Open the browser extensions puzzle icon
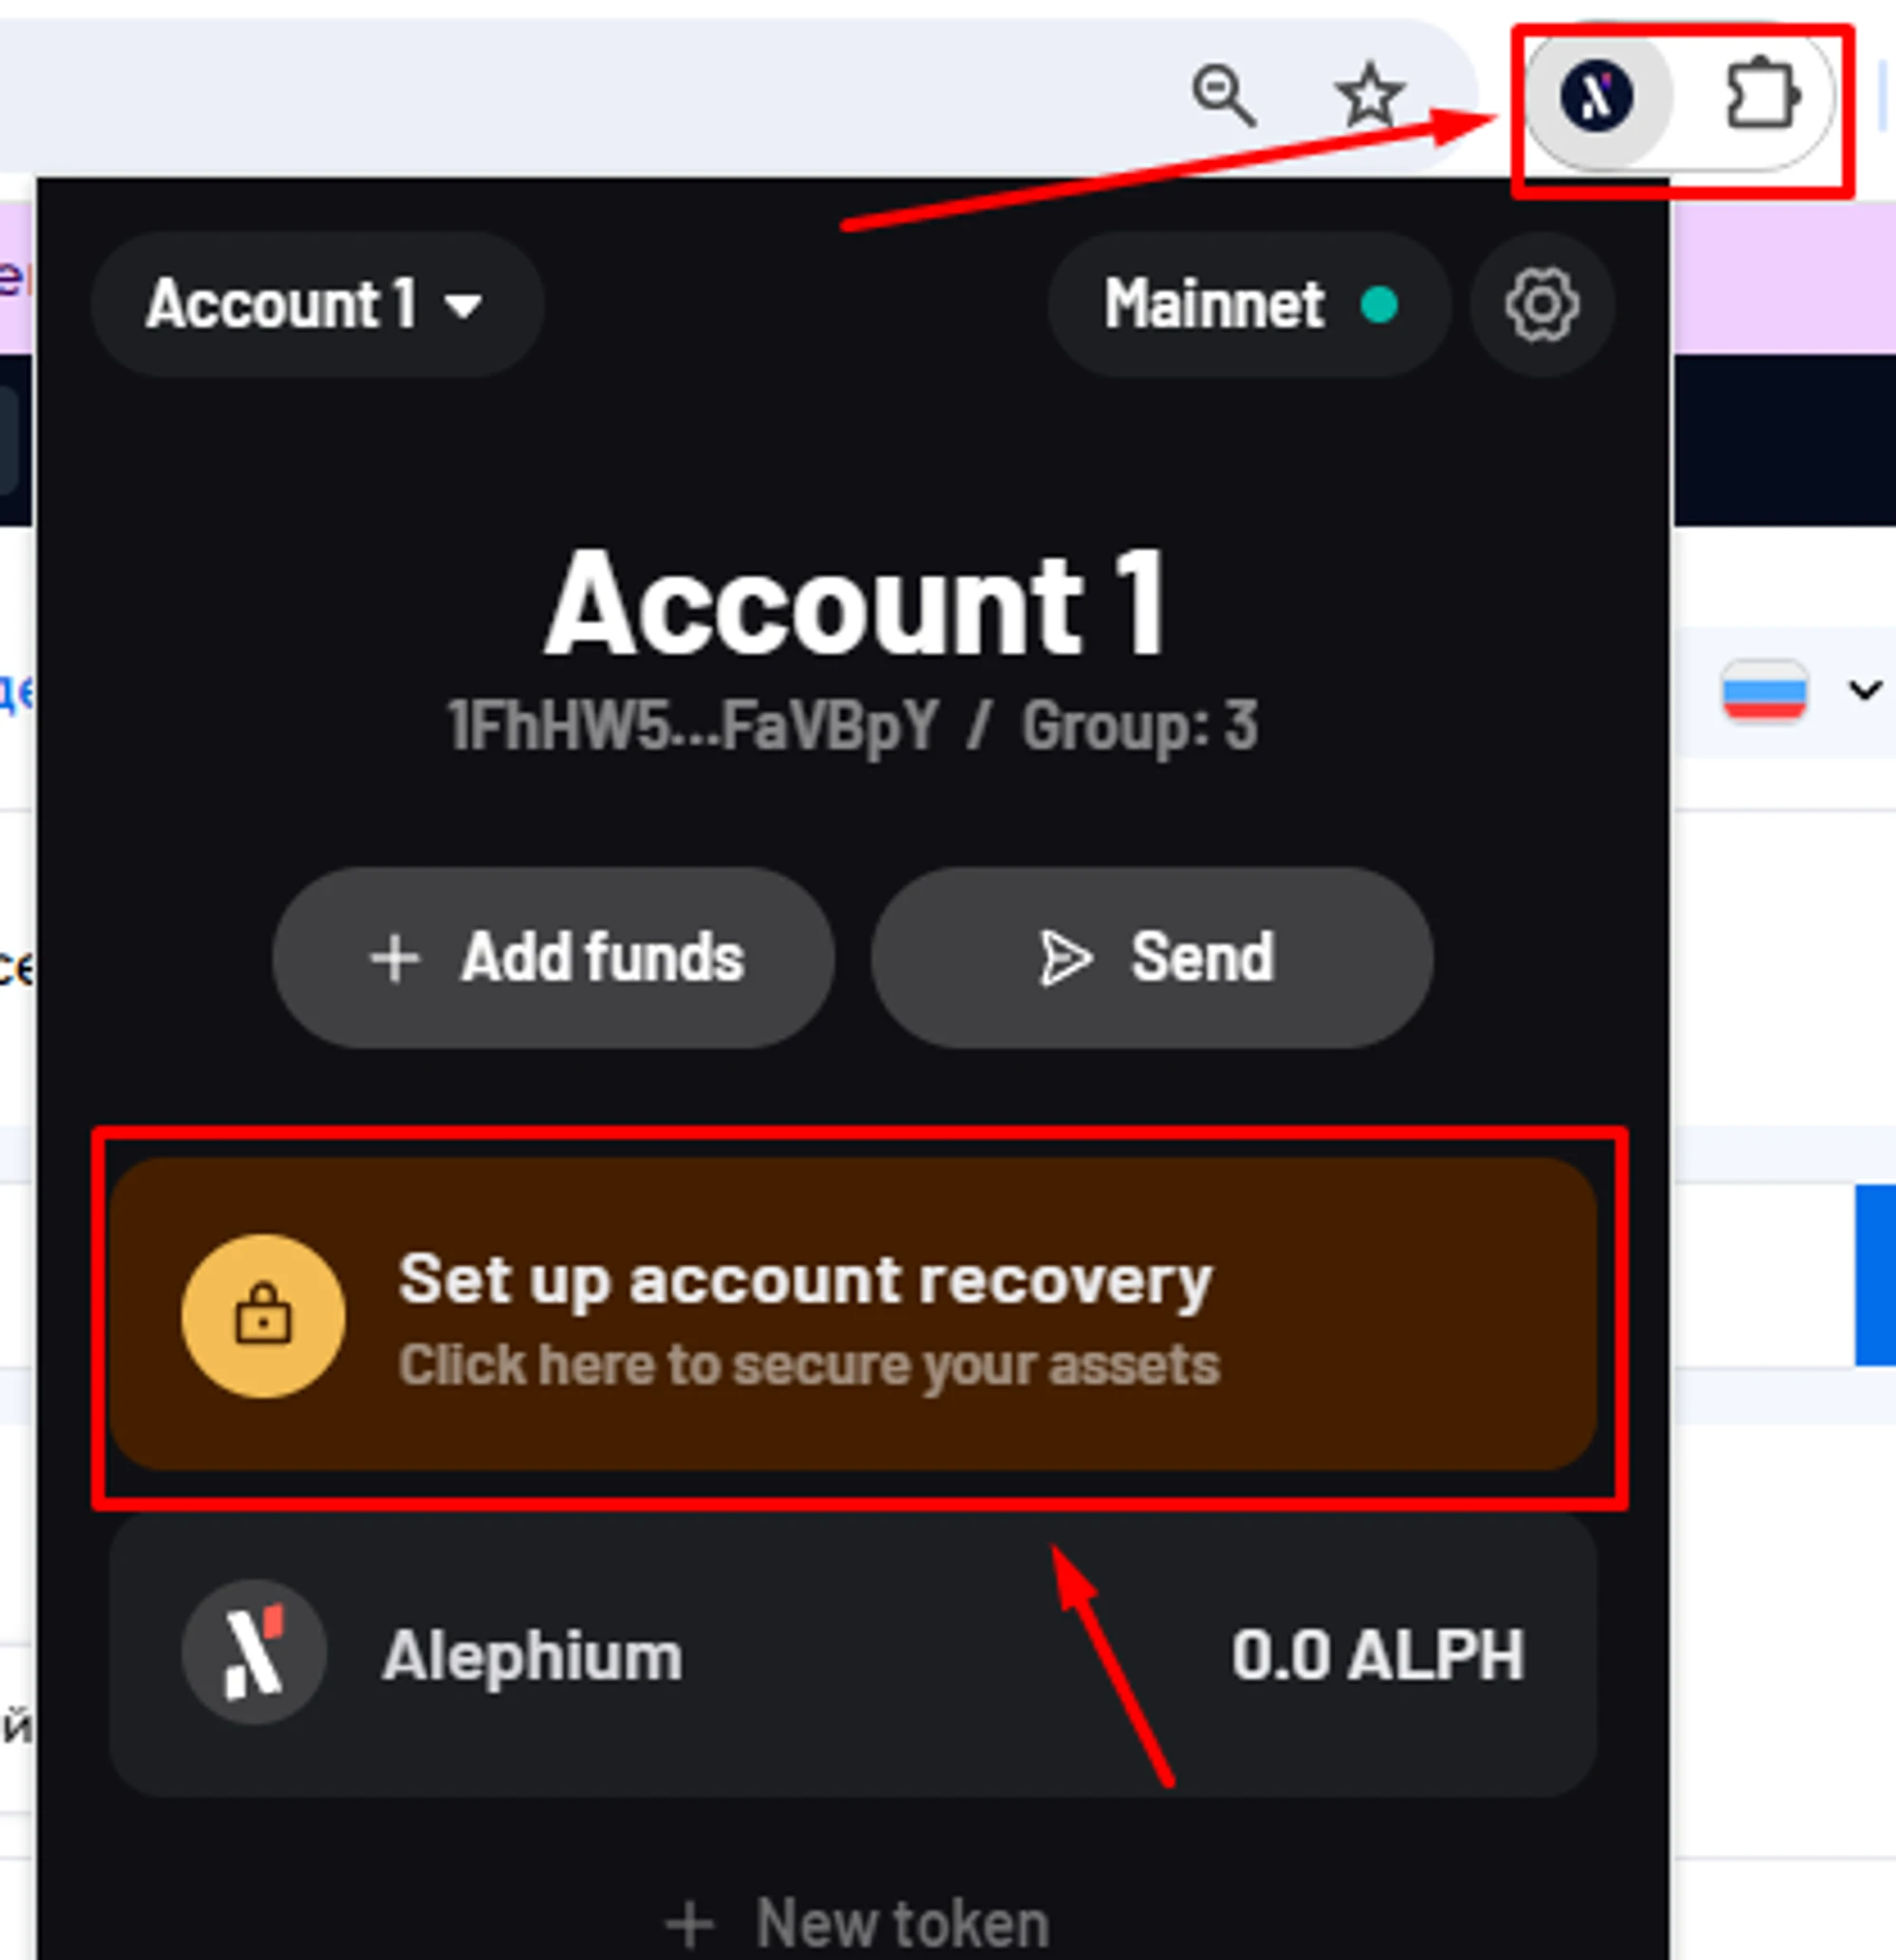The image size is (1896, 1960). 1762,96
